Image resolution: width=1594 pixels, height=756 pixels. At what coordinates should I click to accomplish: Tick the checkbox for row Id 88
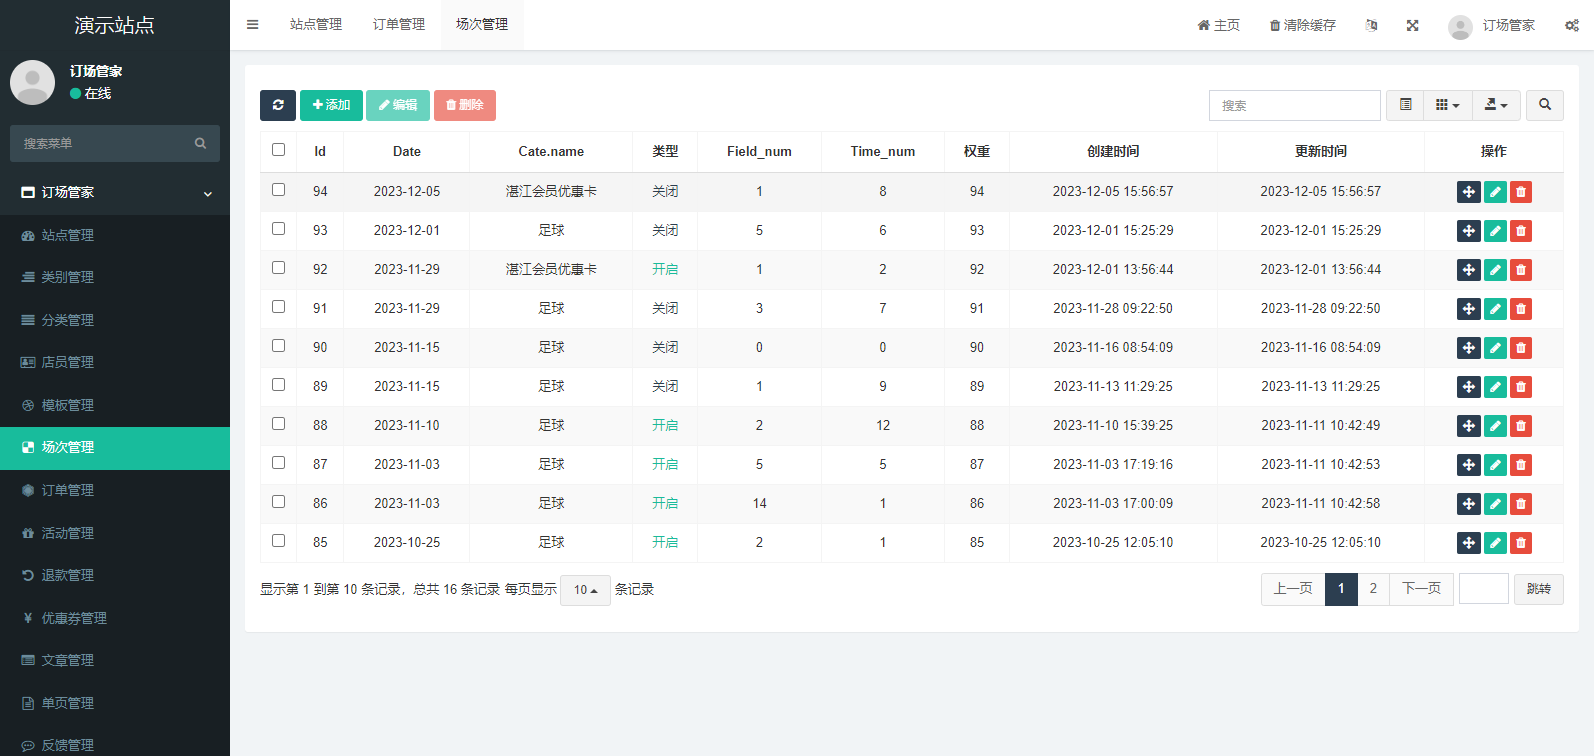[279, 424]
